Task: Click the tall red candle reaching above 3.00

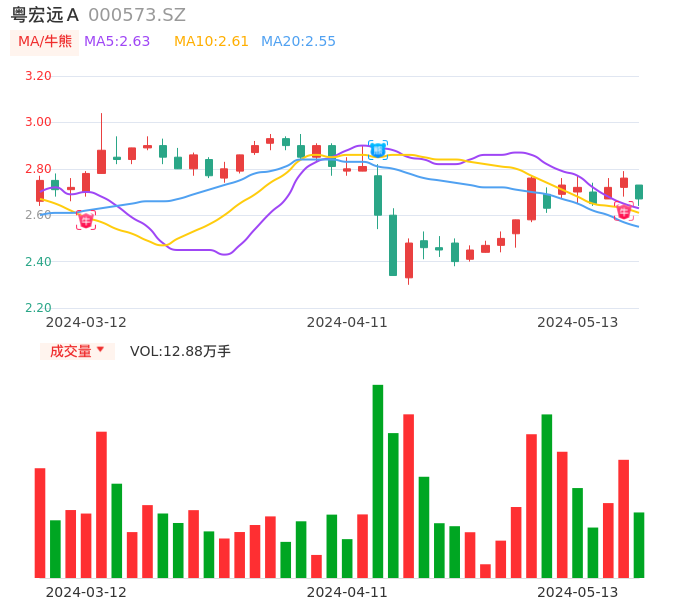Action: point(101,161)
